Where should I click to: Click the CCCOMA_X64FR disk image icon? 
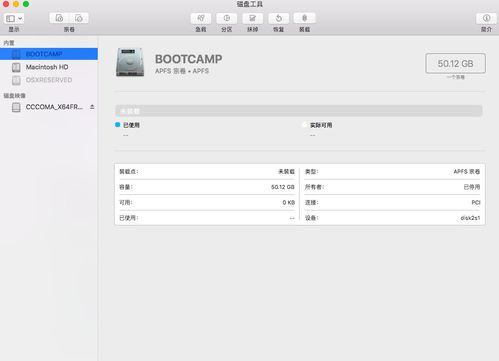pos(16,107)
